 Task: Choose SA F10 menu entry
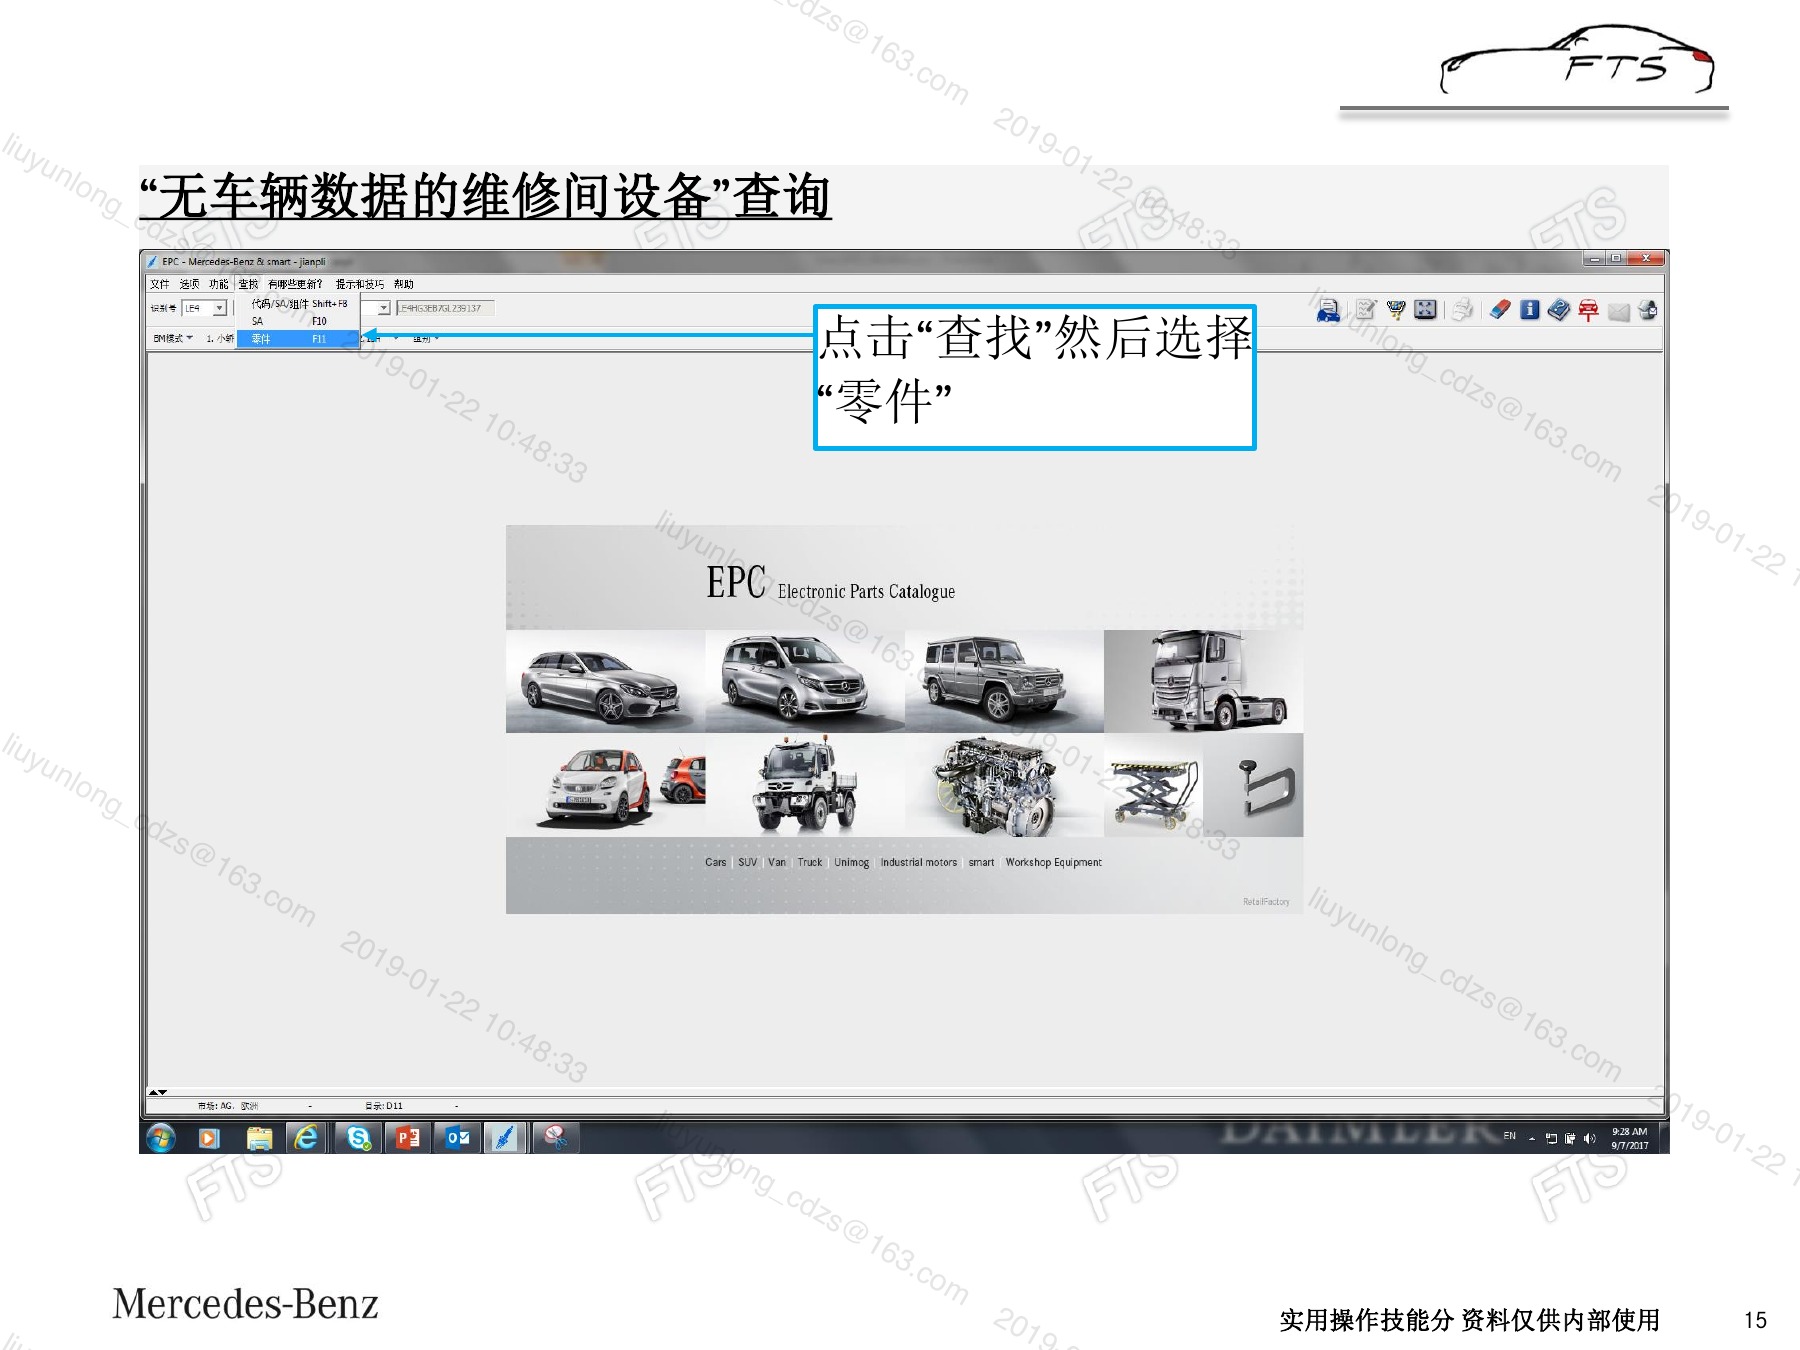coord(298,321)
